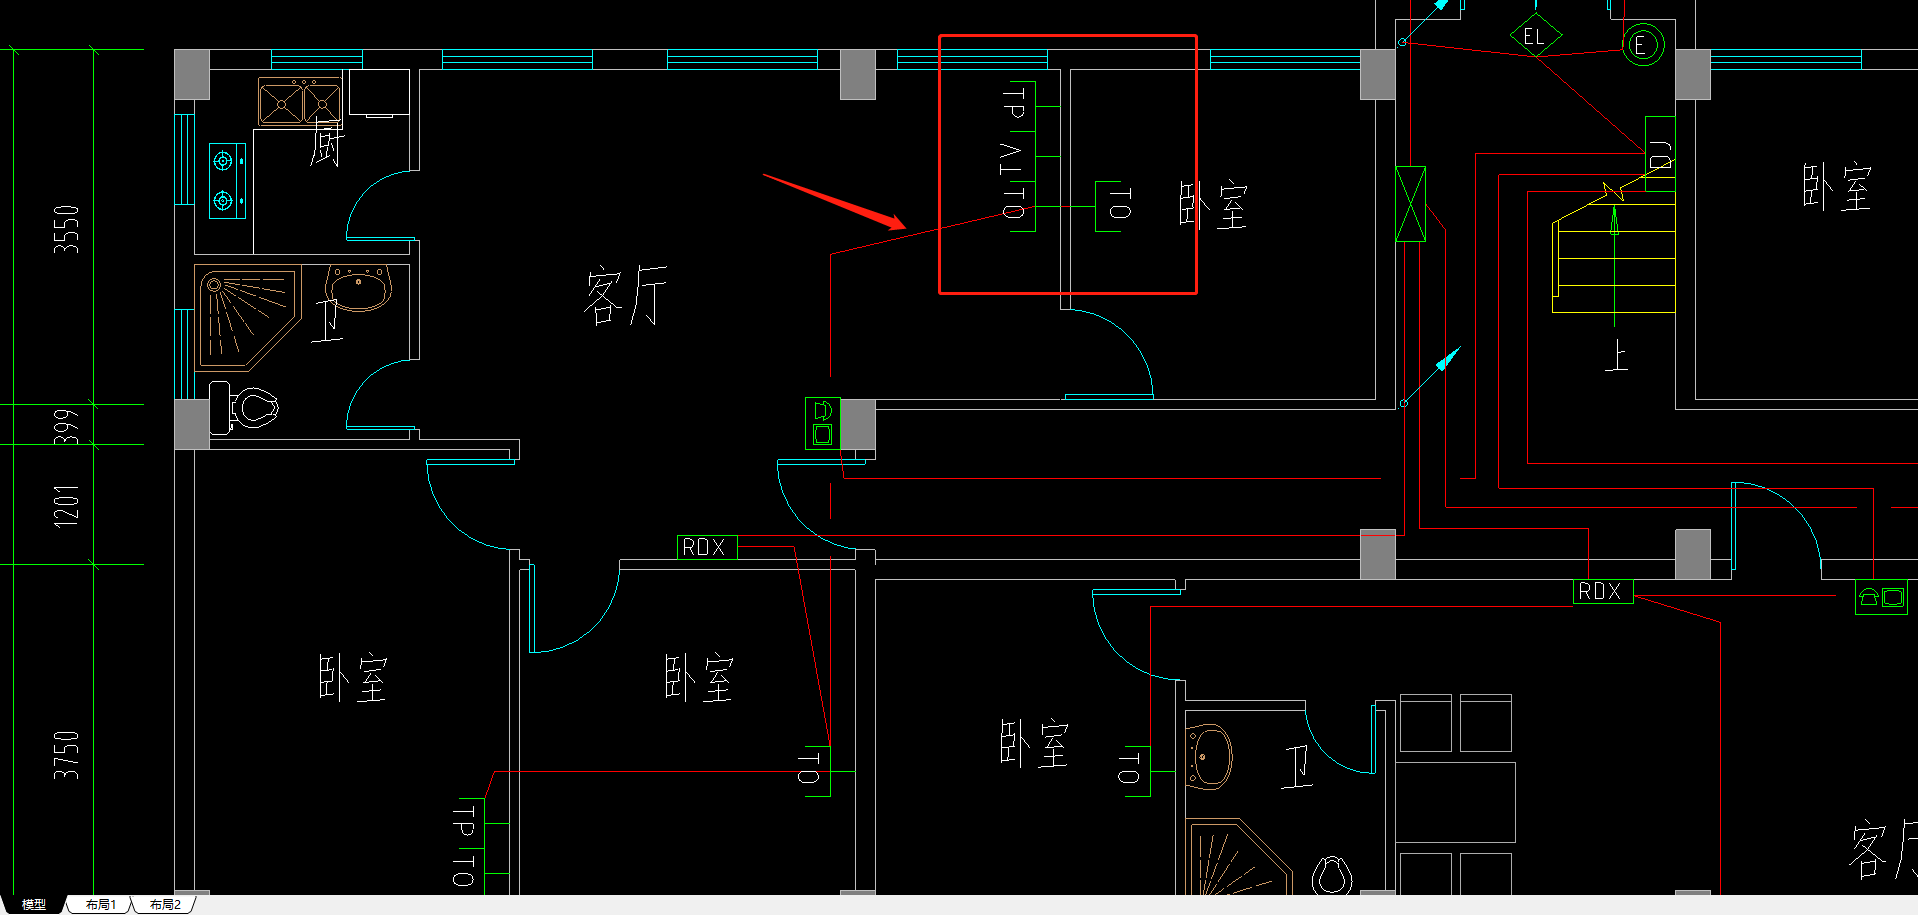
Task: Select the 卧室 label above the TP TO outlets
Action: tap(353, 679)
